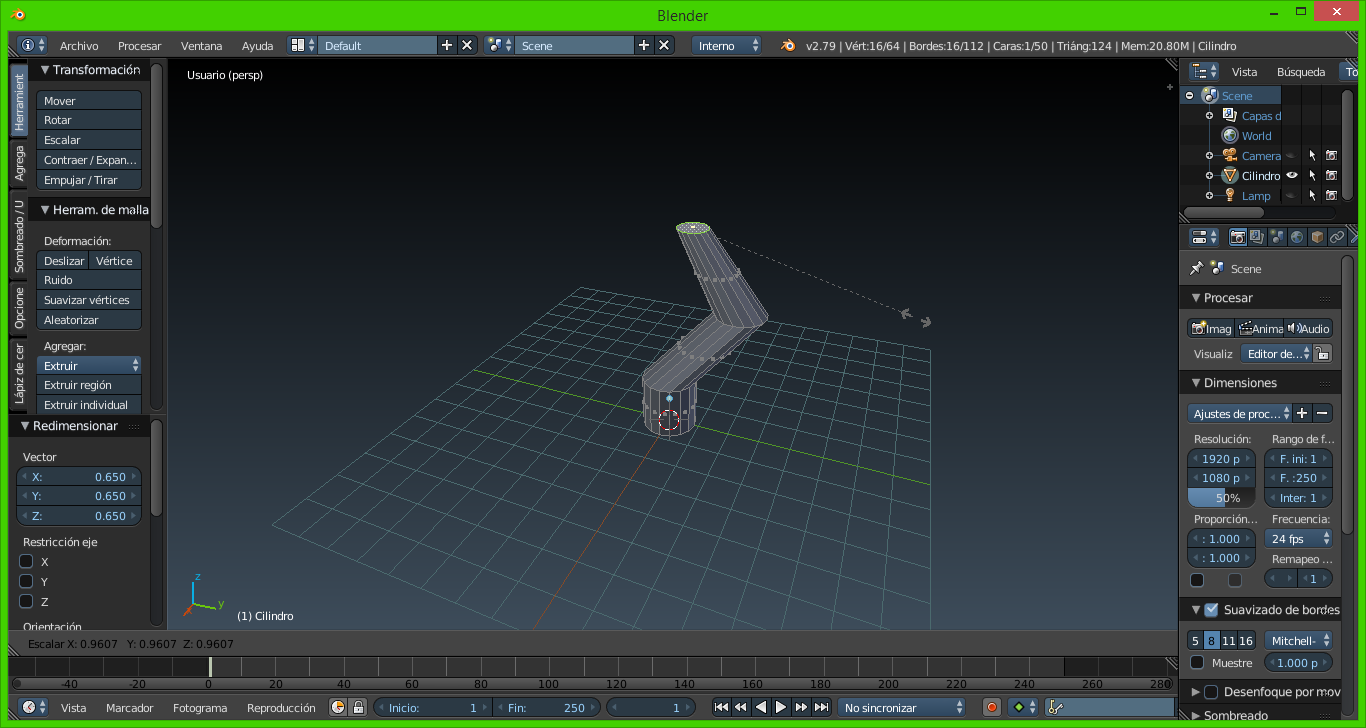Open the timeline editor type selector

pyautogui.click(x=33, y=707)
